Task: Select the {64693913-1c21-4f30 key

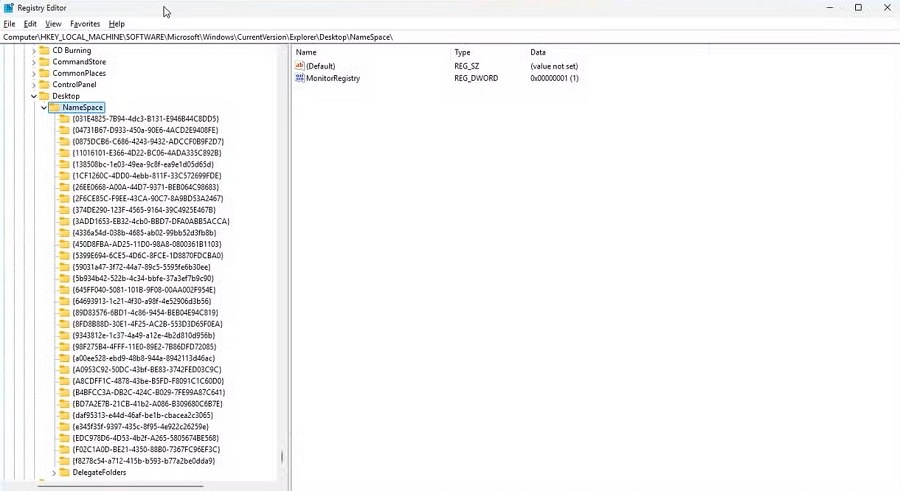Action: [x=142, y=301]
